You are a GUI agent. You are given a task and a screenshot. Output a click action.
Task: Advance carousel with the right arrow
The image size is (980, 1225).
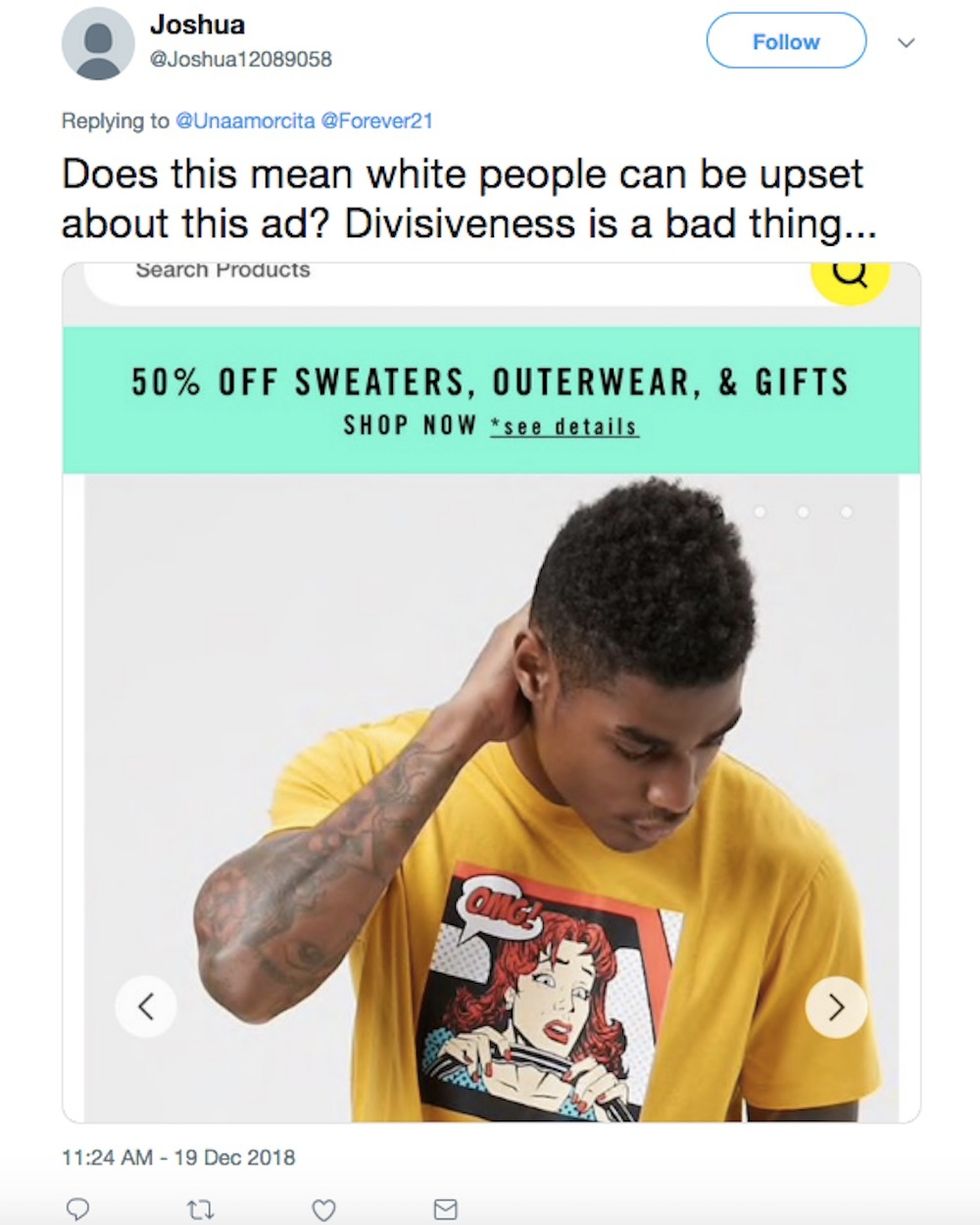pyautogui.click(x=836, y=1006)
